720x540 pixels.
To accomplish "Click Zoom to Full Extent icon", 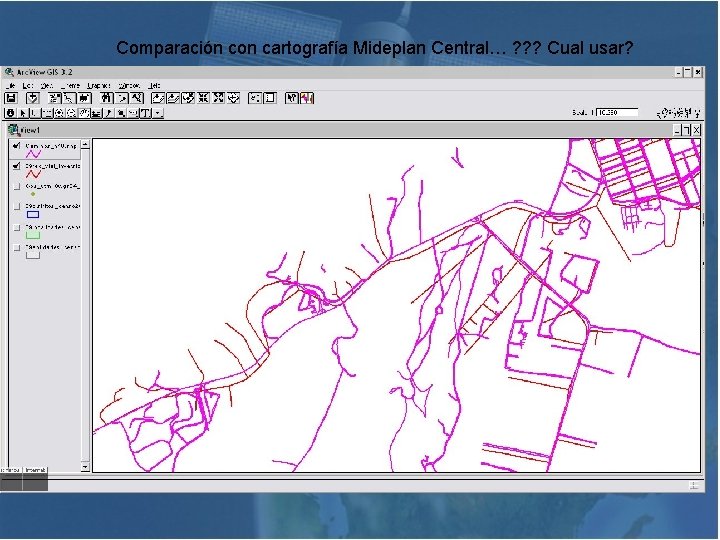I will (x=158, y=98).
